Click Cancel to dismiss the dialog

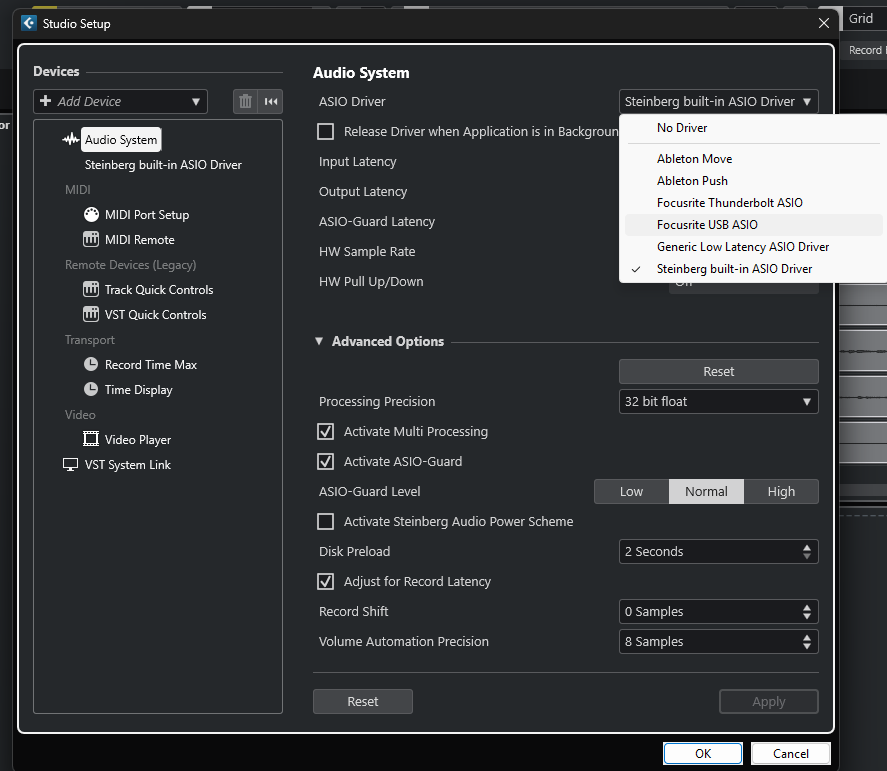(790, 753)
